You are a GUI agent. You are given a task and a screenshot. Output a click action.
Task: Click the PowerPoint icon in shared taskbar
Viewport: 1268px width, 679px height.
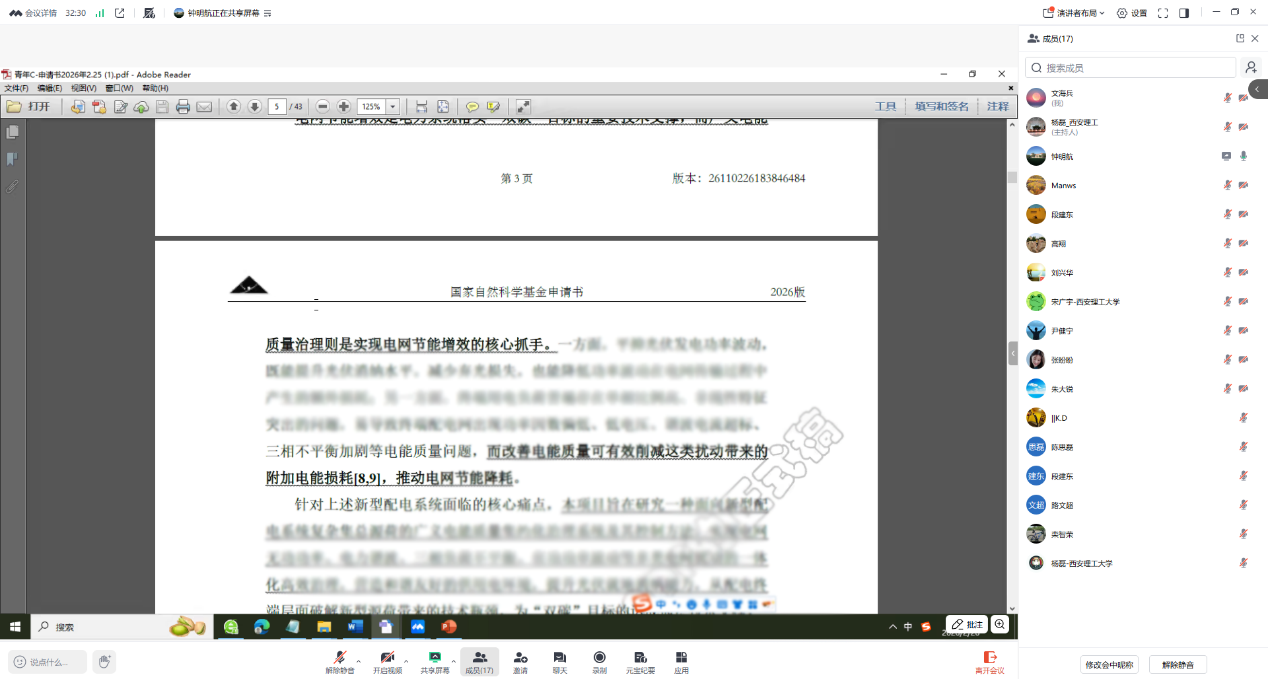coord(448,627)
